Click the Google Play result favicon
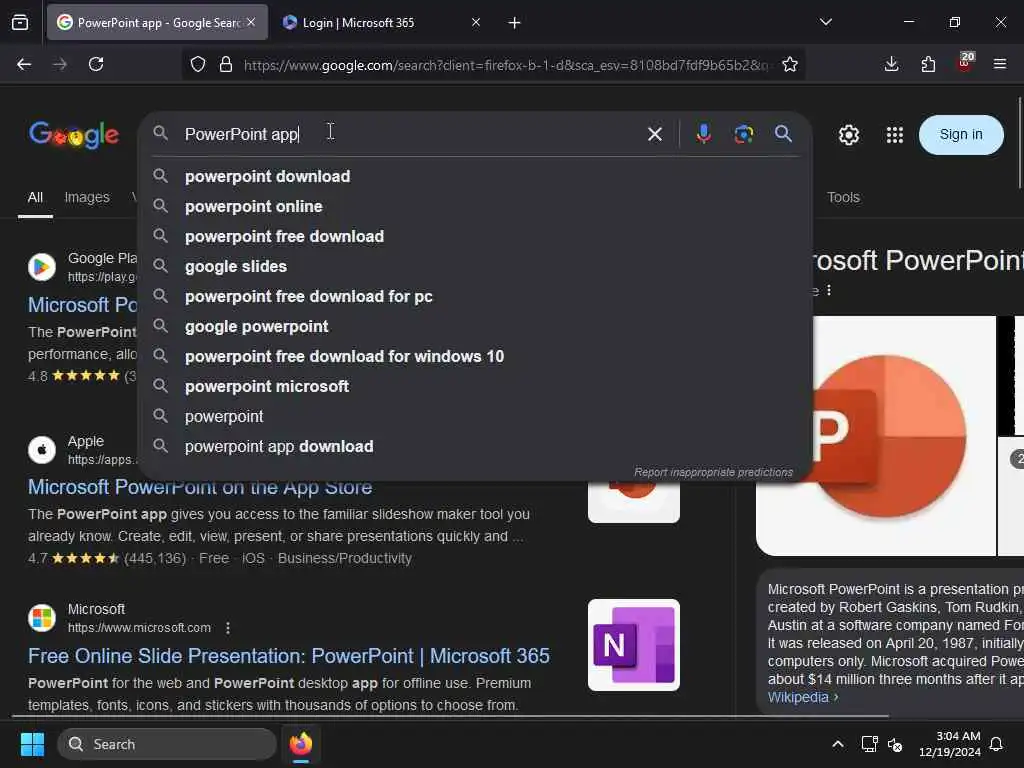Screen dimensions: 1024x768 [x=42, y=267]
